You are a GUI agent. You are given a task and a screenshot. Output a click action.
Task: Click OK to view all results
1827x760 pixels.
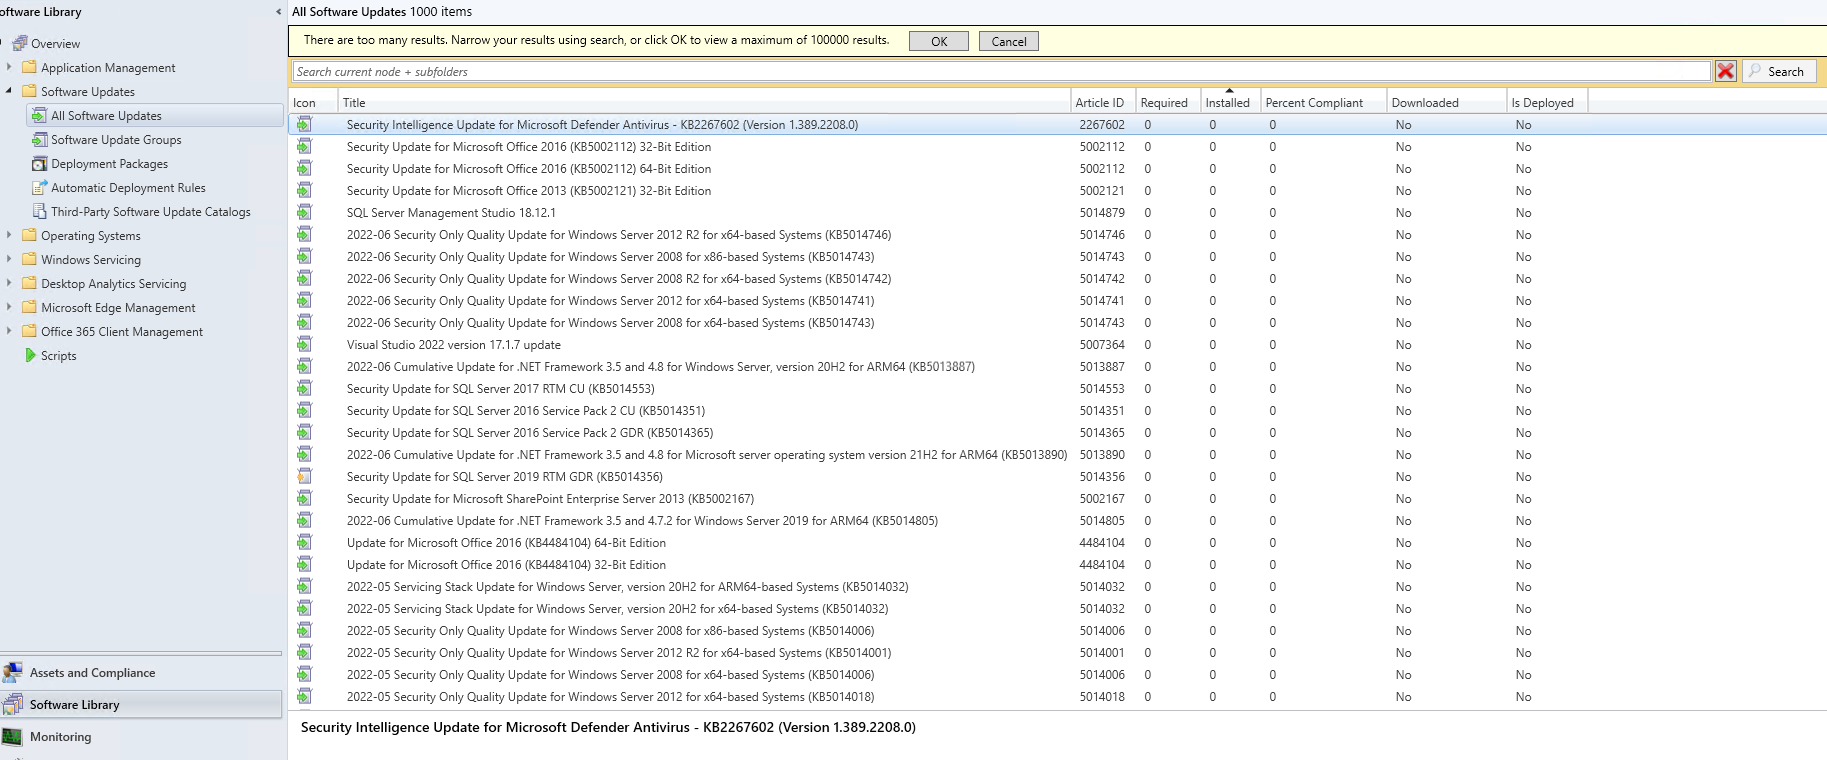coord(938,41)
